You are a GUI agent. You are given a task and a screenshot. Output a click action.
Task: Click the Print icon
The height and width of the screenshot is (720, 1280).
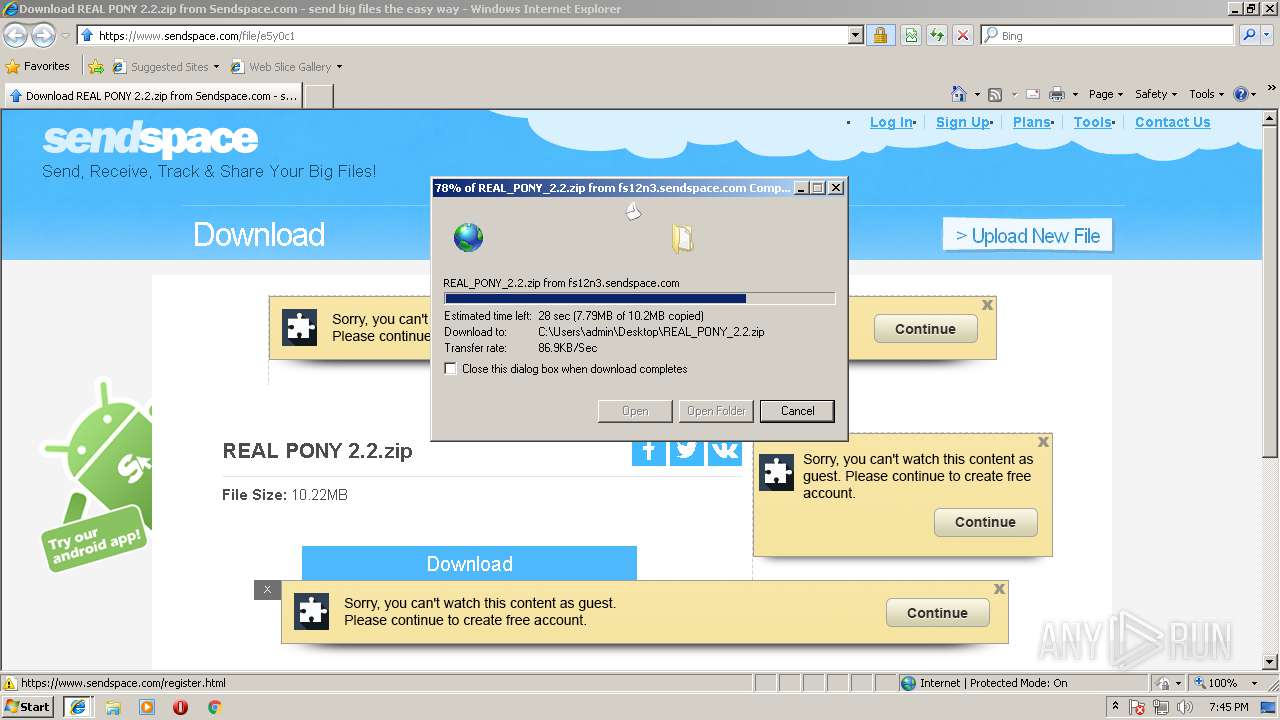(x=1057, y=94)
